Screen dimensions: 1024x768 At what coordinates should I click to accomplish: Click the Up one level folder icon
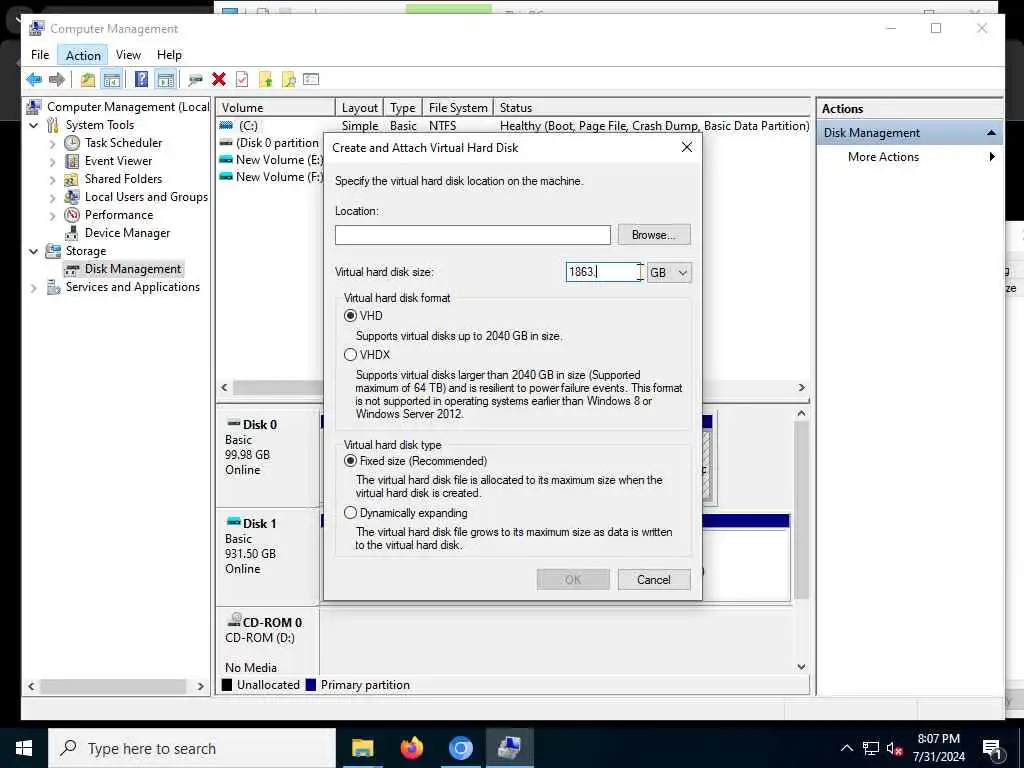click(x=88, y=80)
